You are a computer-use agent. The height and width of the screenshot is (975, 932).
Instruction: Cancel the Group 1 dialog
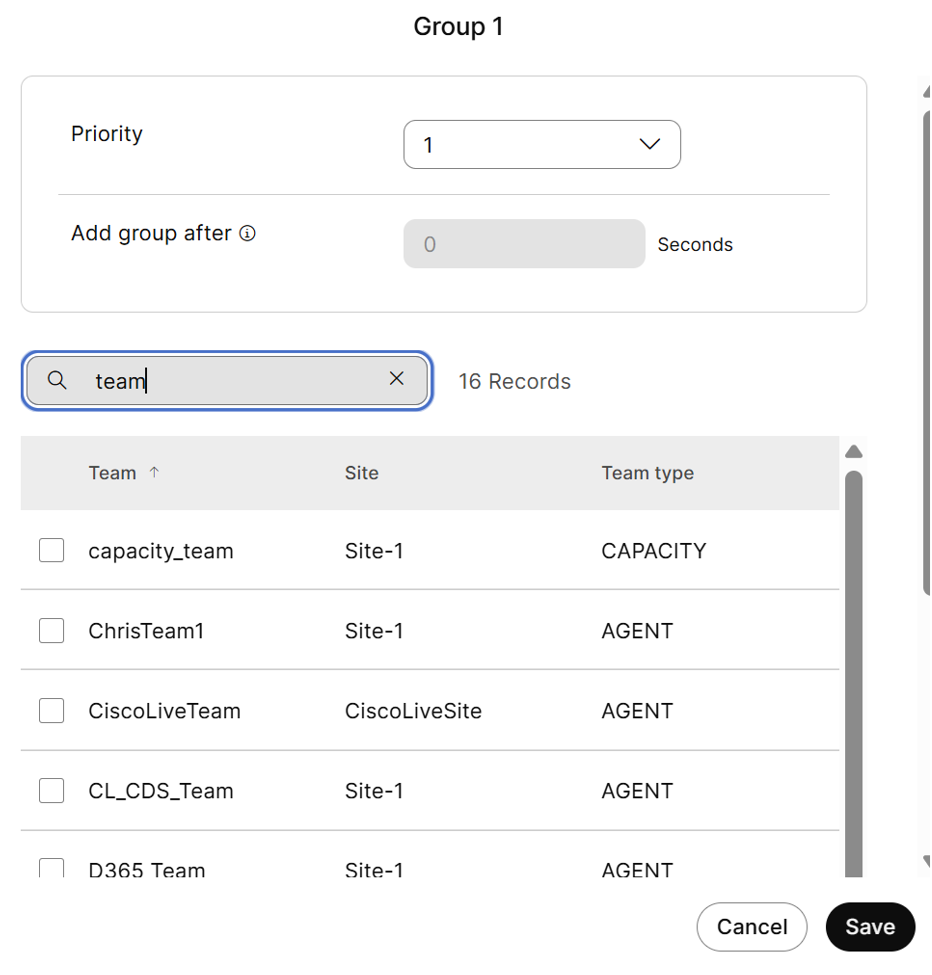pyautogui.click(x=751, y=927)
